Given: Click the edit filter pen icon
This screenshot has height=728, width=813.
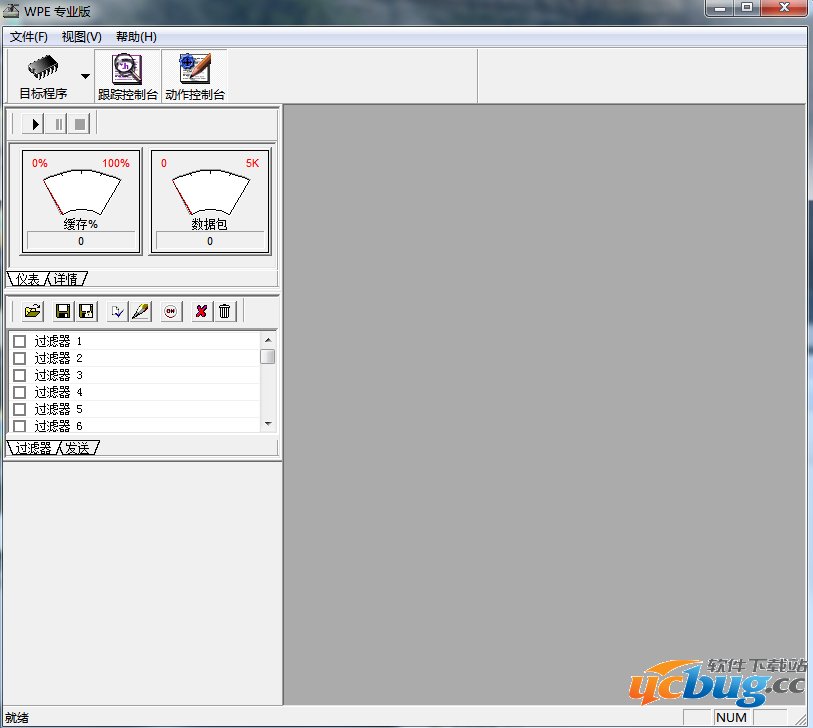Looking at the screenshot, I should (x=141, y=311).
